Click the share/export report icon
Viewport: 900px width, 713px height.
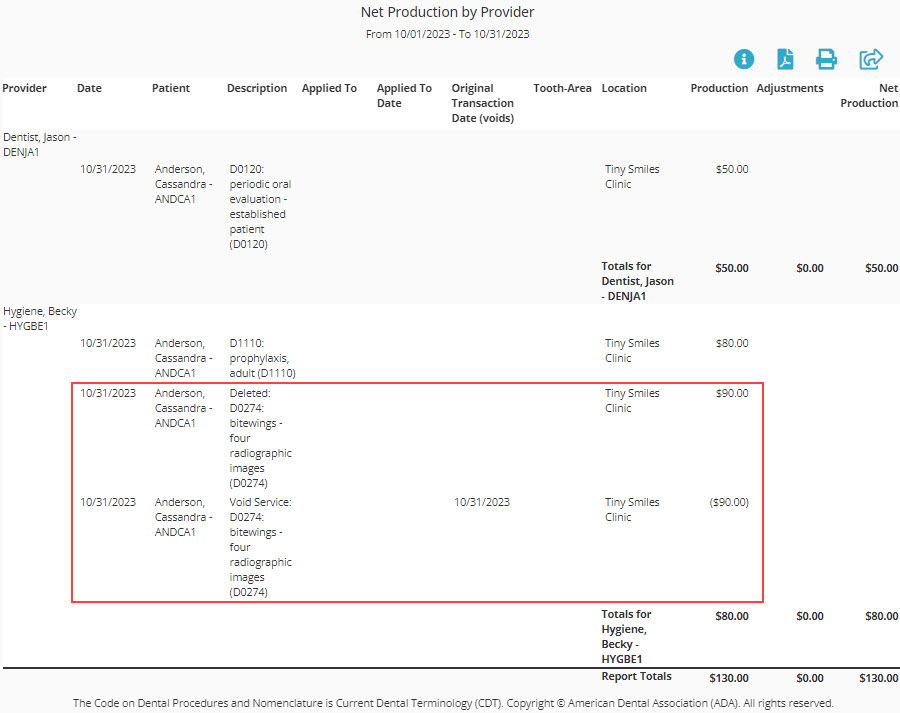[x=871, y=59]
